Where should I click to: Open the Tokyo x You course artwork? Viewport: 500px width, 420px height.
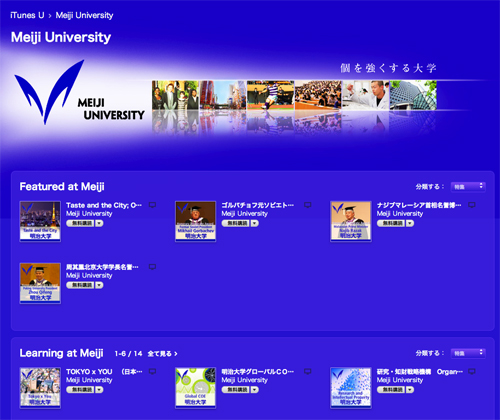tap(40, 388)
